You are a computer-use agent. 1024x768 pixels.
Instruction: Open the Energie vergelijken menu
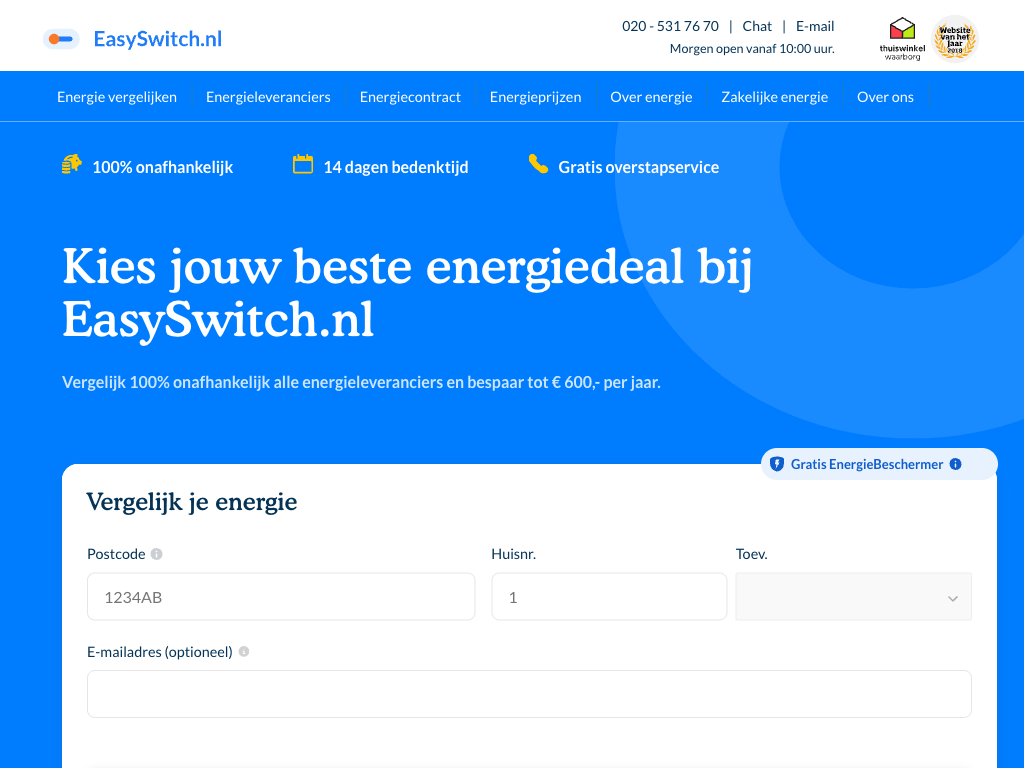point(117,97)
